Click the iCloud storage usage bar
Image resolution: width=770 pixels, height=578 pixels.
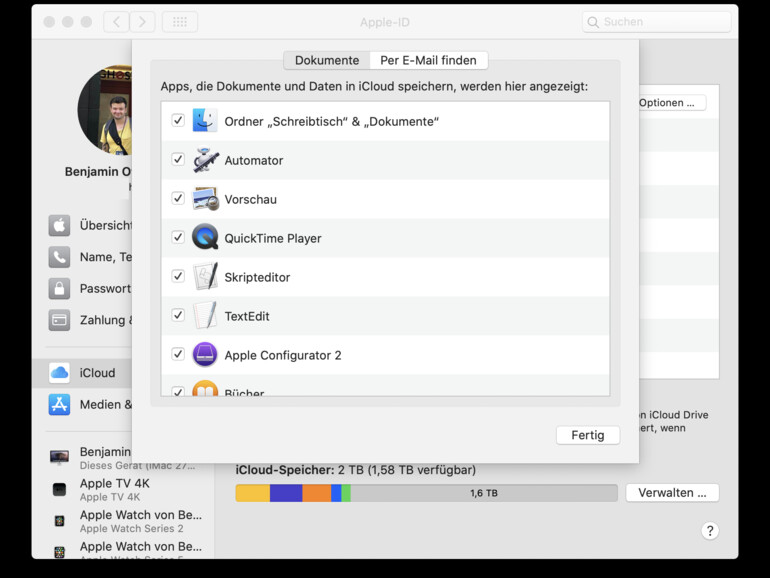(426, 493)
